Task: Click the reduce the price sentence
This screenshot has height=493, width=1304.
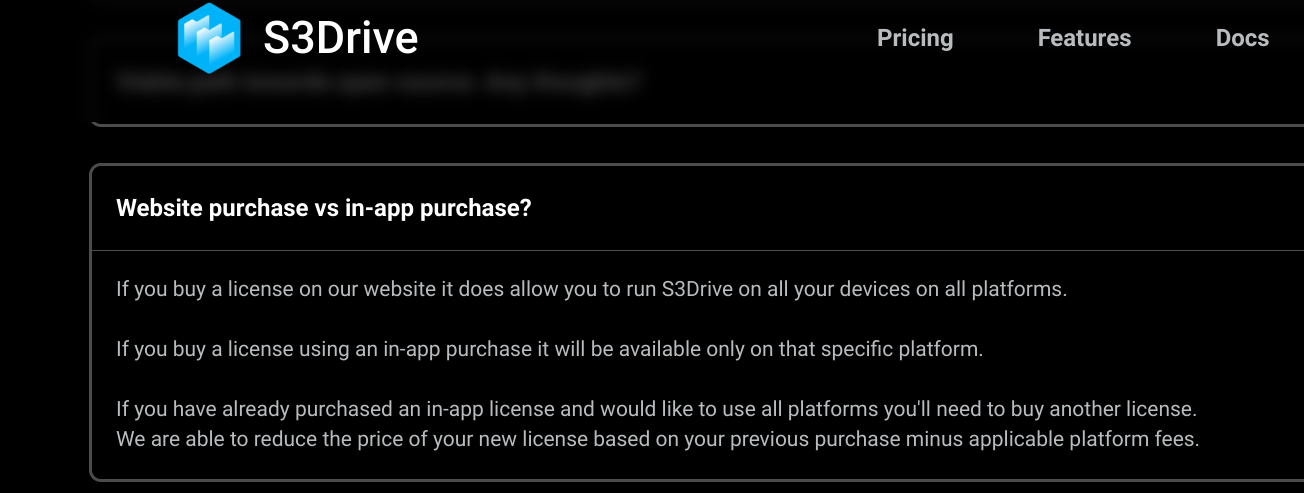Action: [x=658, y=438]
